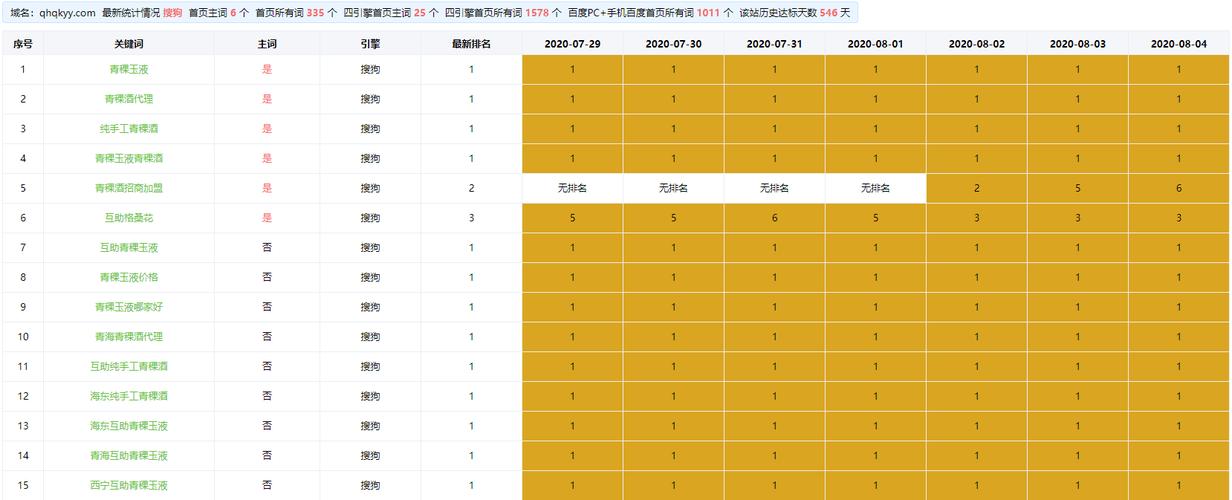Click the 主词 column header
The height and width of the screenshot is (500, 1232).
click(x=267, y=44)
